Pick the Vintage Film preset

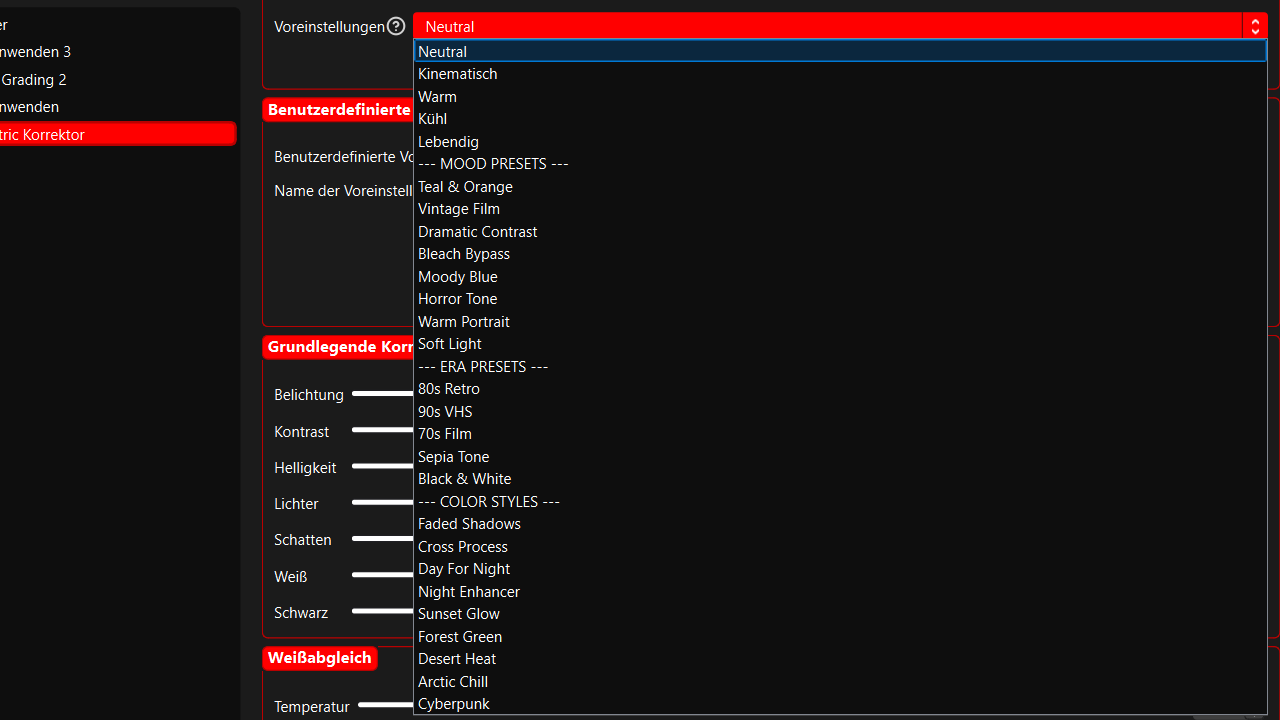click(459, 209)
